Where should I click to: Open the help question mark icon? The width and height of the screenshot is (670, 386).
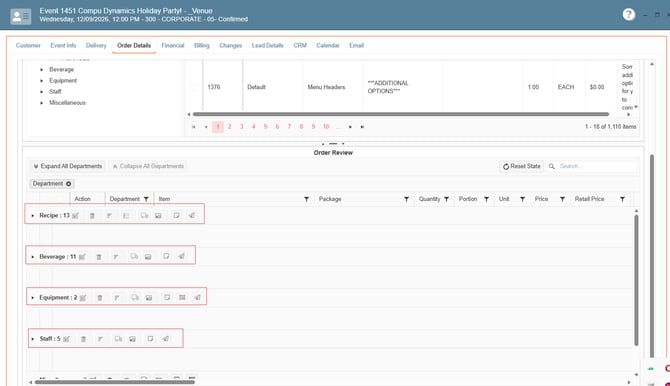(x=629, y=15)
